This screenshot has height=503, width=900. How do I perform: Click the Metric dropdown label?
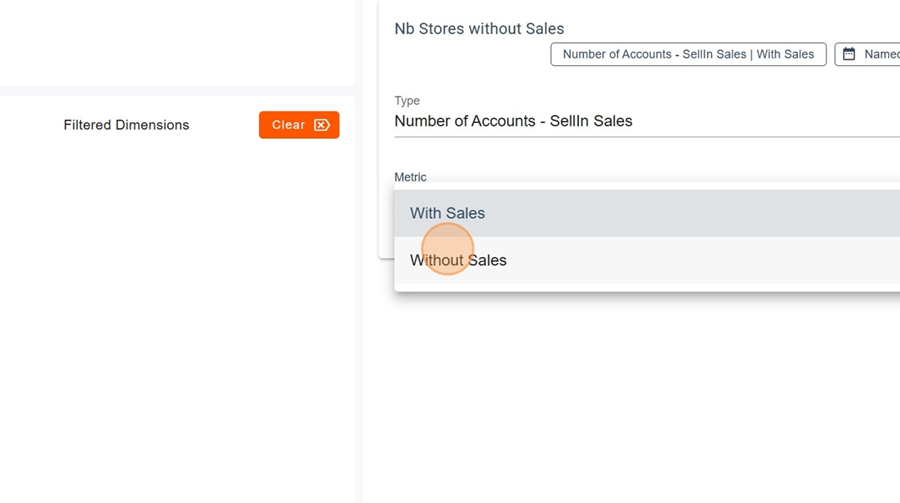click(410, 177)
